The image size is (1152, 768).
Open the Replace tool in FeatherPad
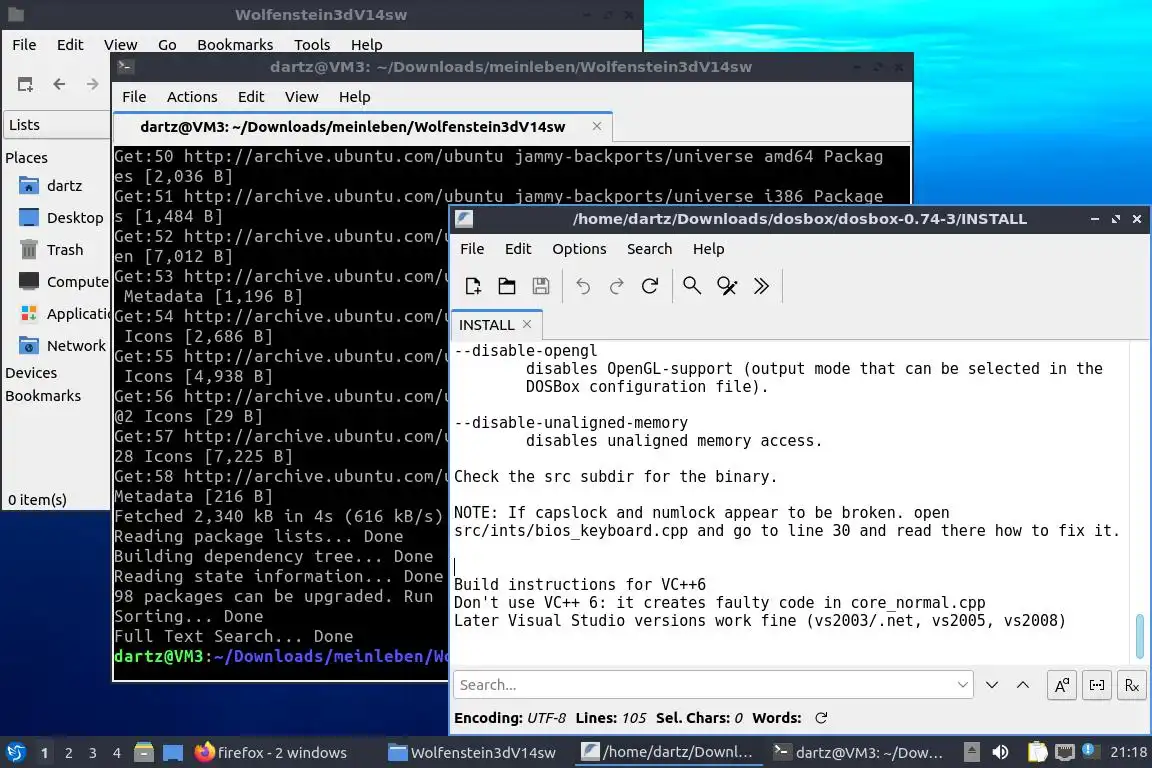coord(727,286)
